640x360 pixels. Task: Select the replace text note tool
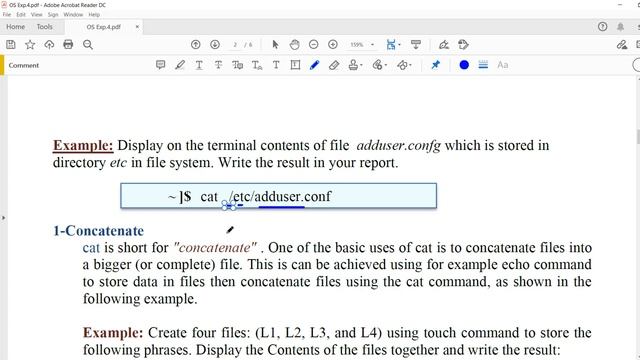tap(238, 65)
